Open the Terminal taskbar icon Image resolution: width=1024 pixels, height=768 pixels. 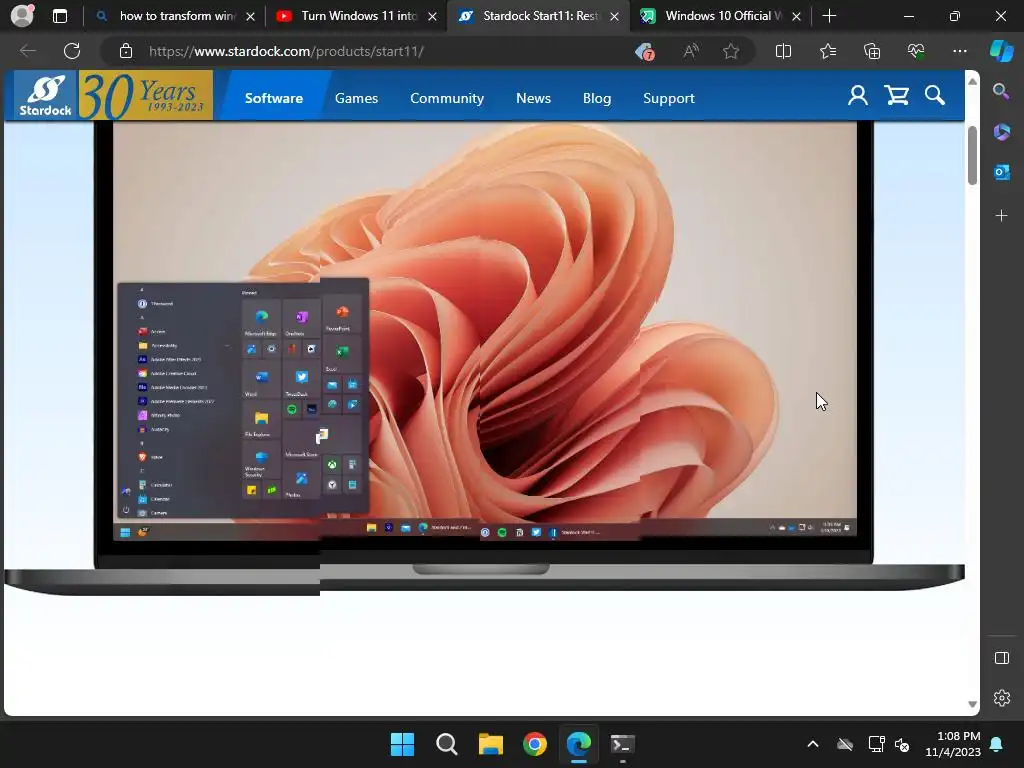pos(622,744)
